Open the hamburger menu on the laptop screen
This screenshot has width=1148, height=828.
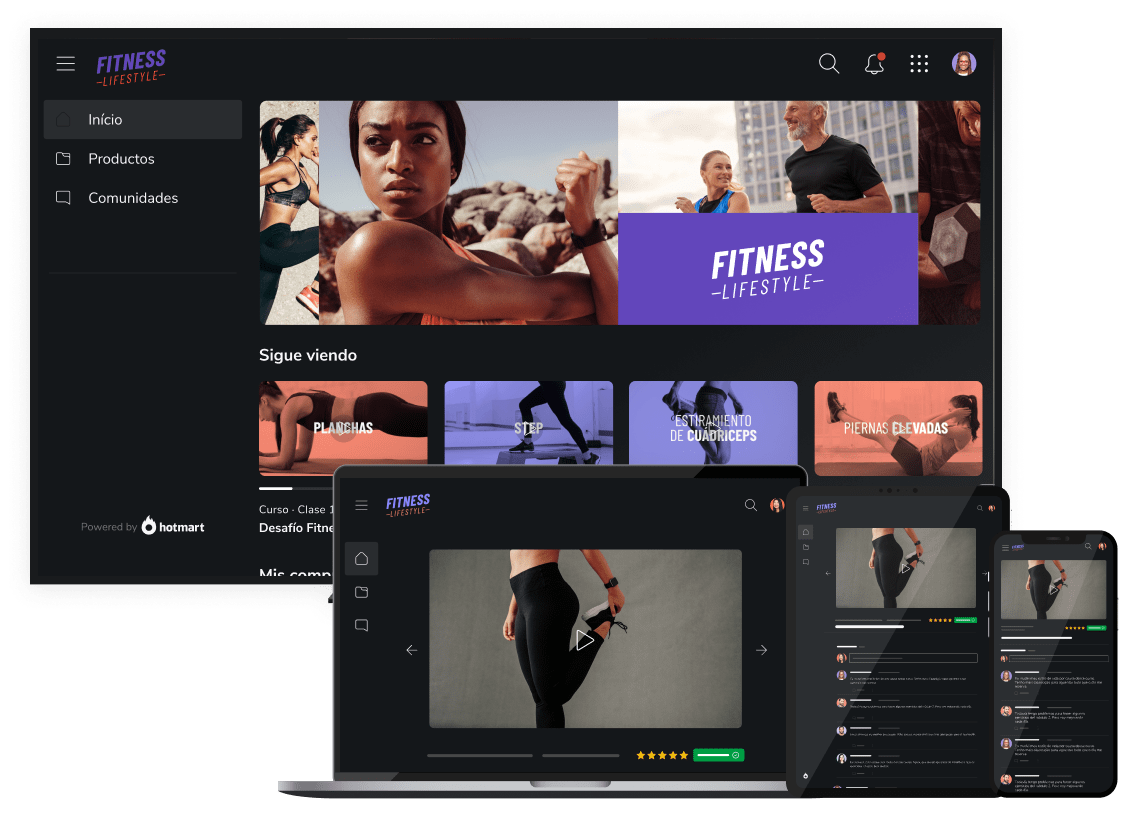[361, 506]
